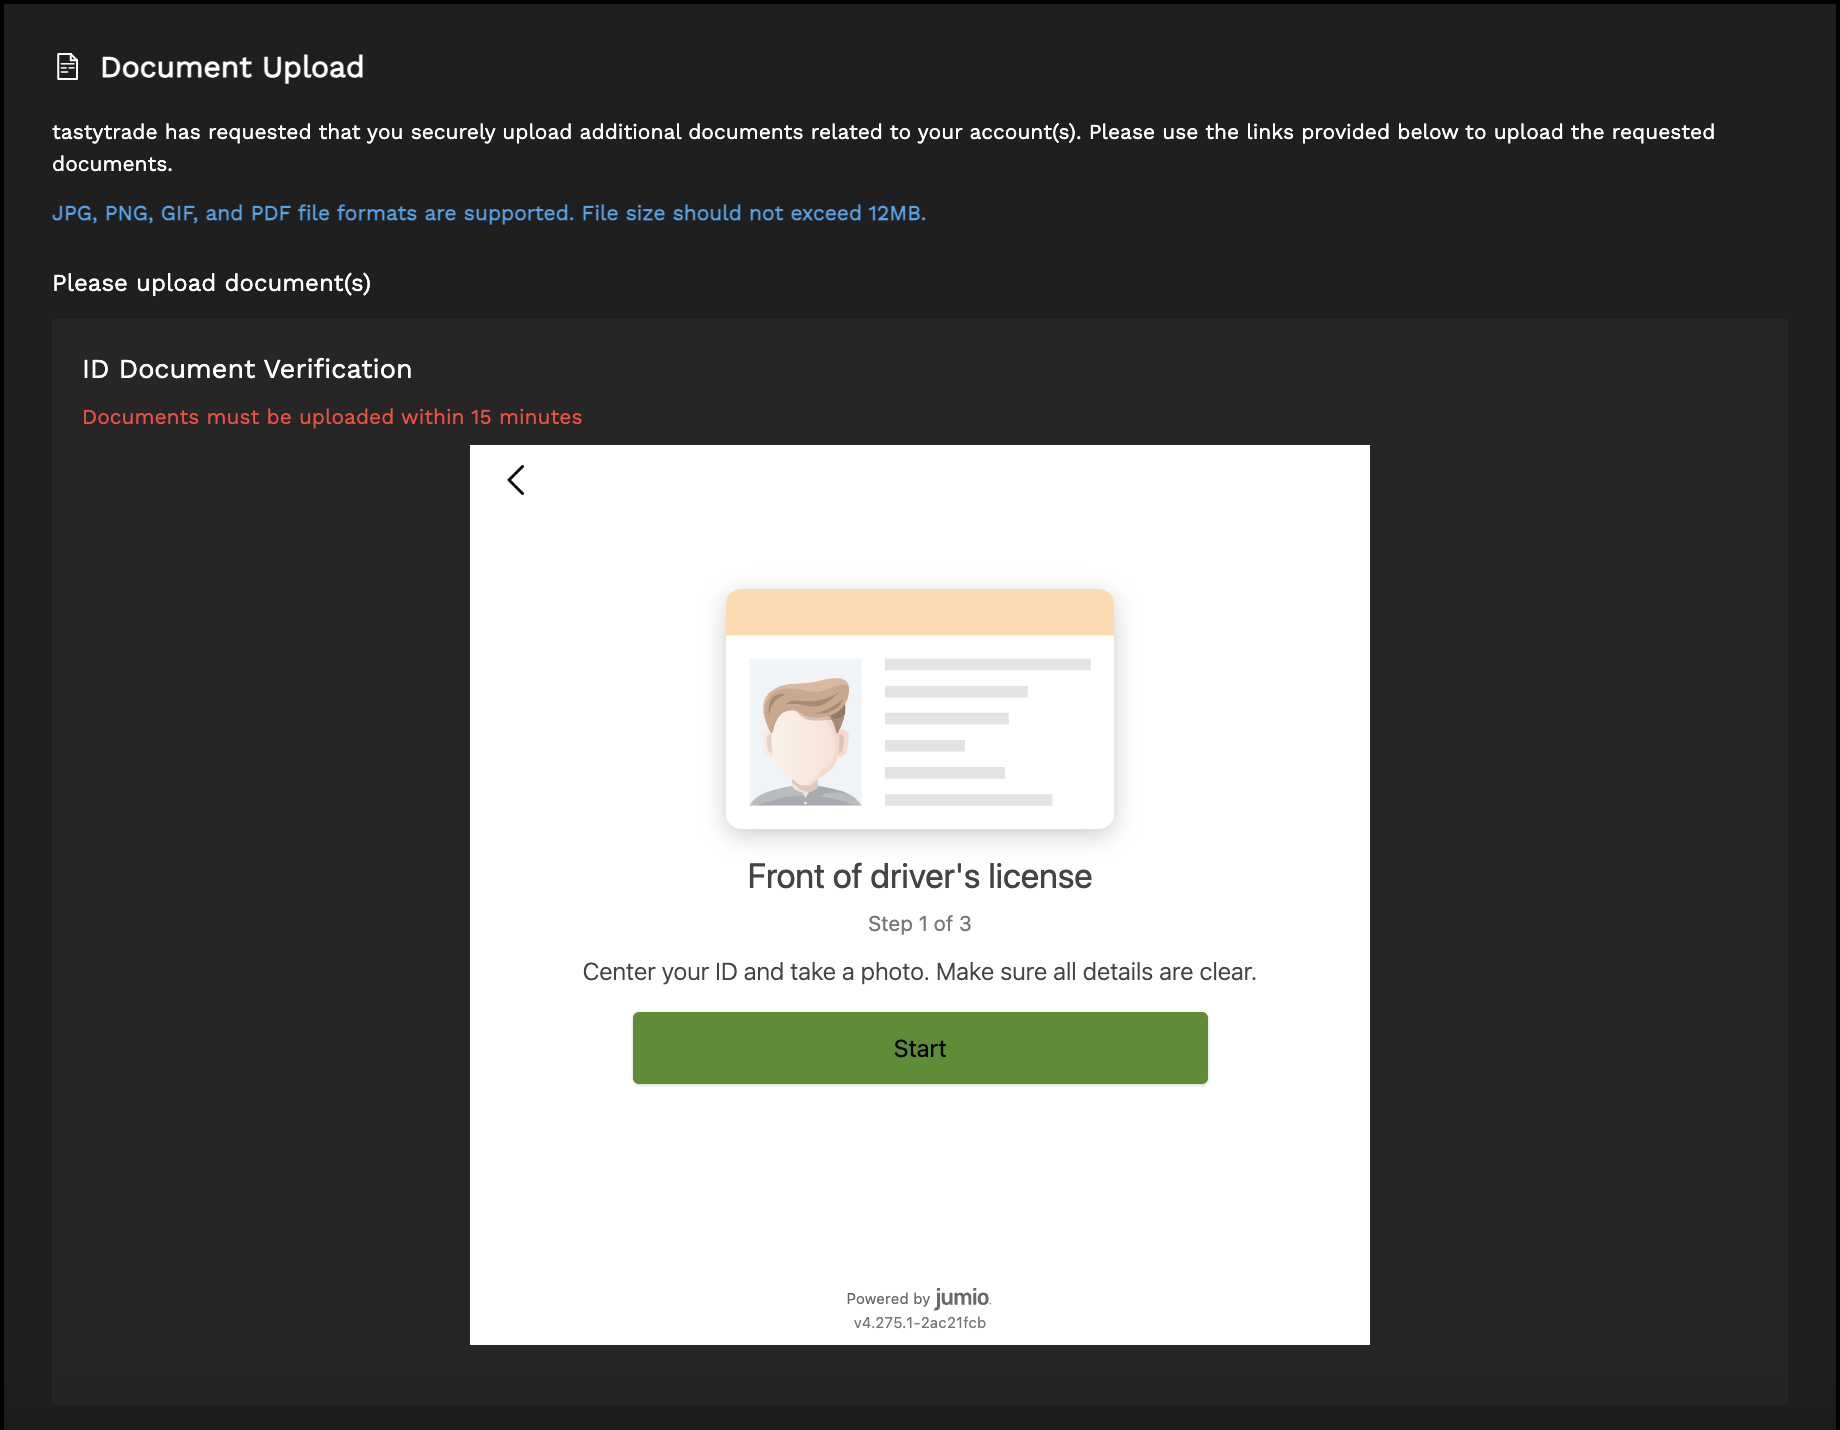Click the Document Upload page title
Viewport: 1840px width, 1430px height.
[x=232, y=66]
